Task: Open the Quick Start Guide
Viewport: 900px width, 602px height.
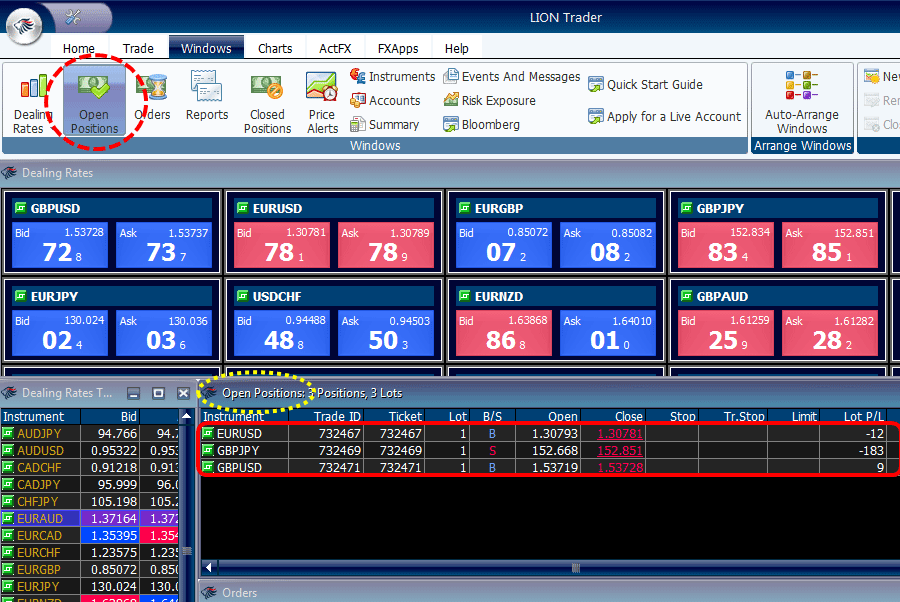Action: pos(645,85)
